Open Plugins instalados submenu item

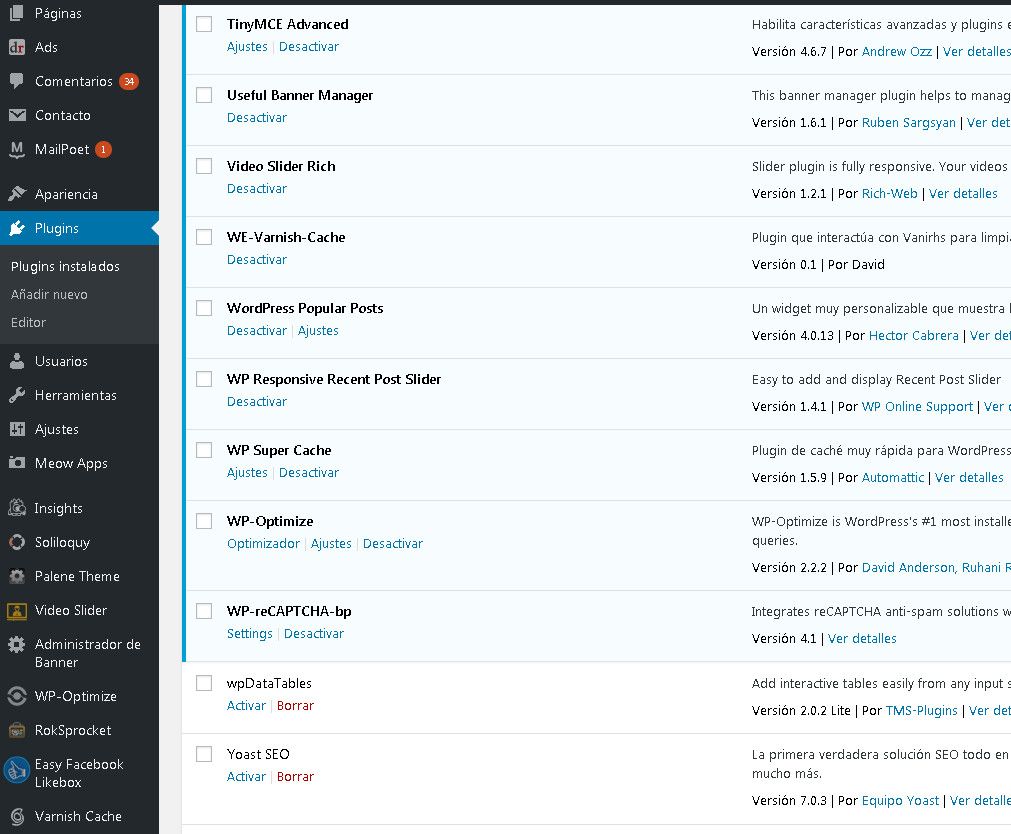tap(65, 266)
